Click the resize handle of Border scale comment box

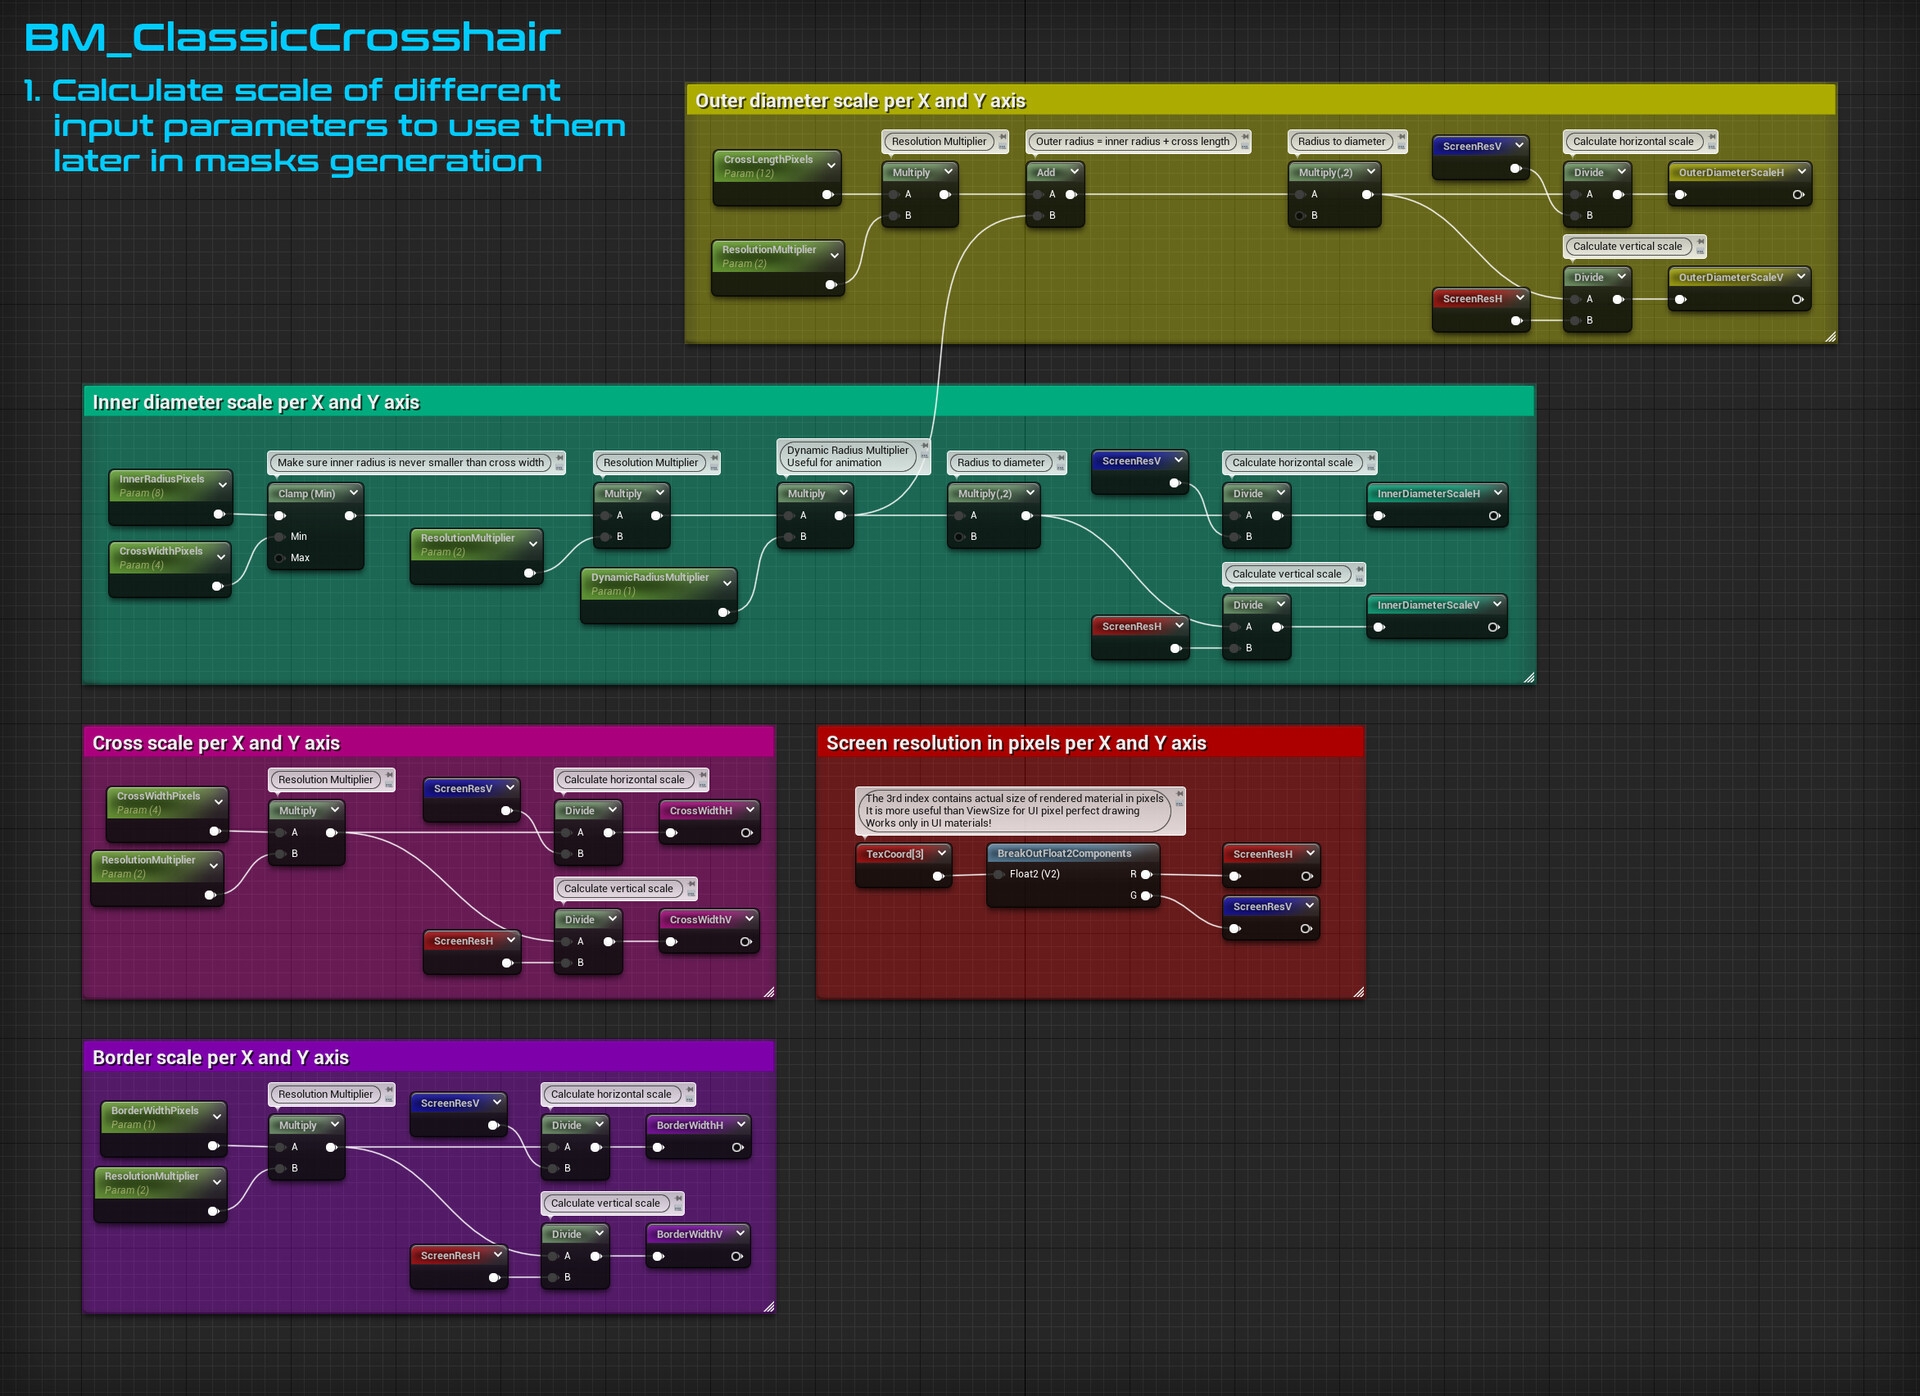[x=768, y=1306]
